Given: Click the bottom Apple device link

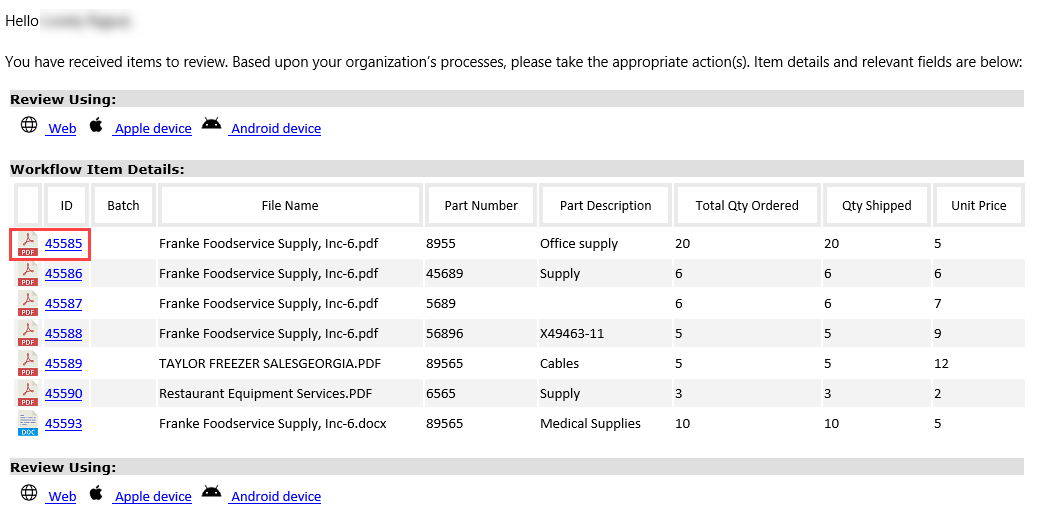Looking at the screenshot, I should click(153, 497).
